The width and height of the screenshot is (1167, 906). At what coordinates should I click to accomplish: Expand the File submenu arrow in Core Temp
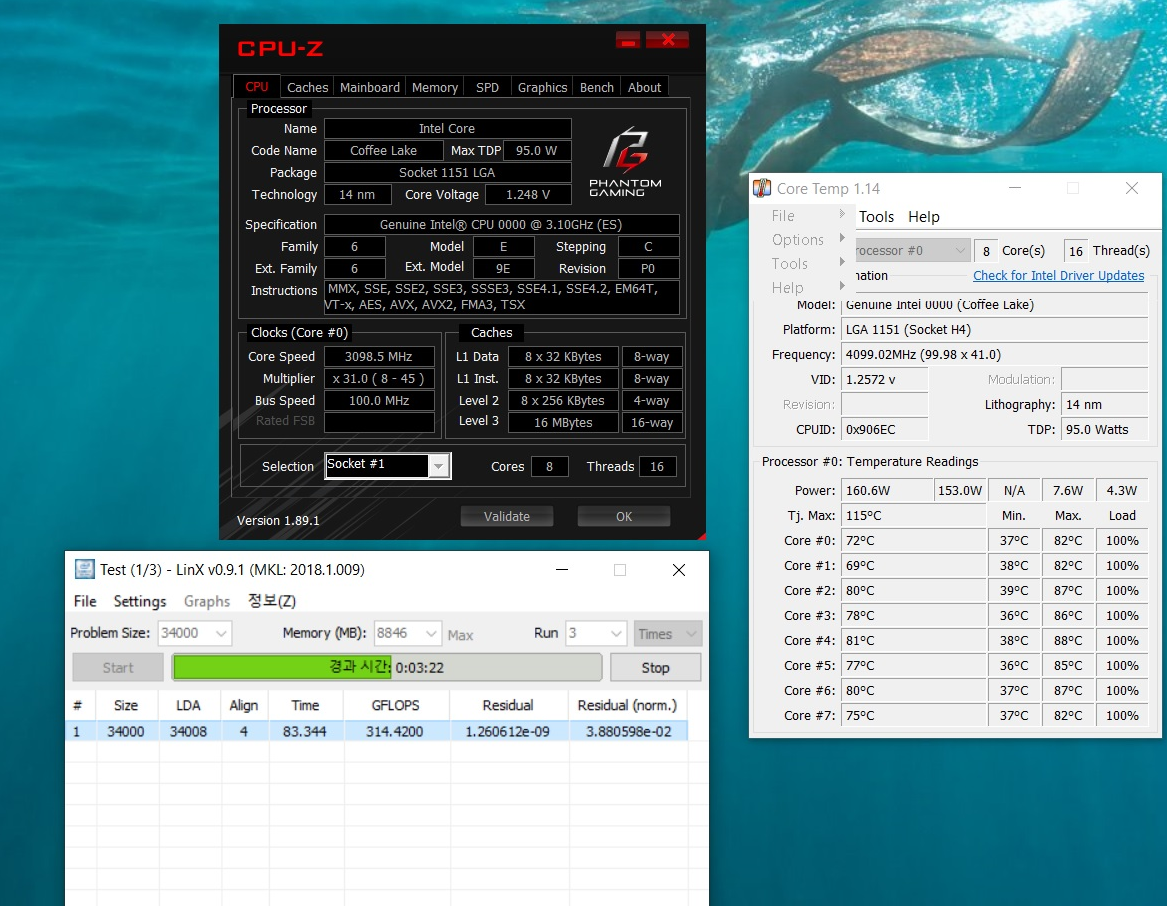point(842,214)
